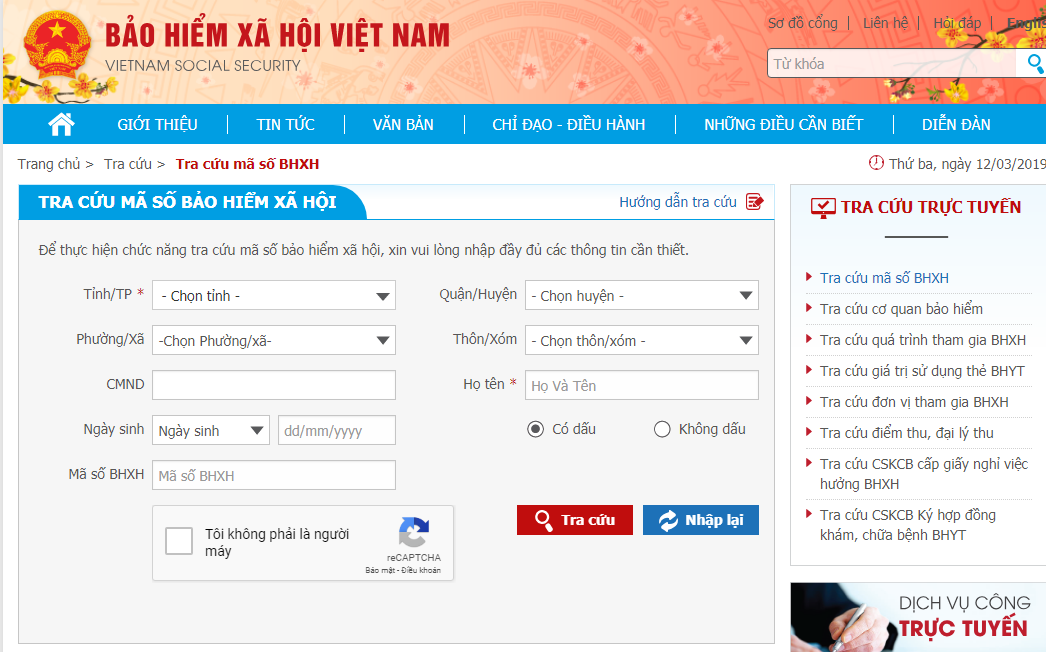Open the Giới thiệu menu

(x=157, y=124)
